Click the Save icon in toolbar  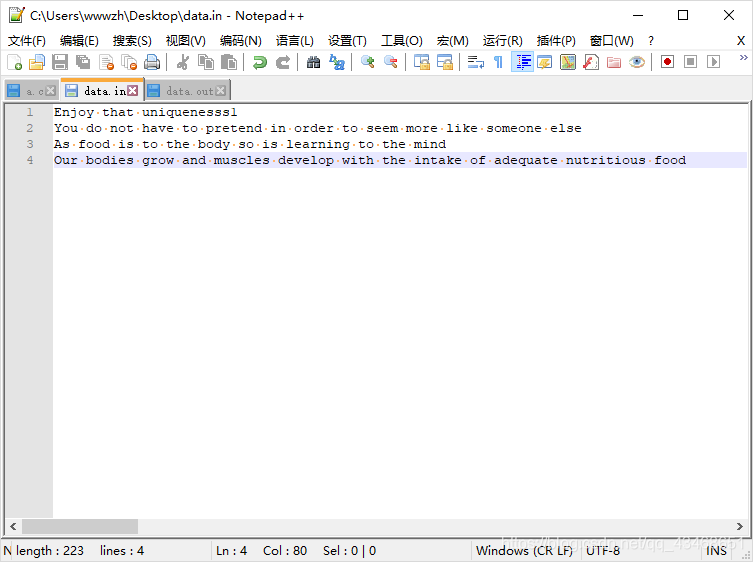coord(60,62)
